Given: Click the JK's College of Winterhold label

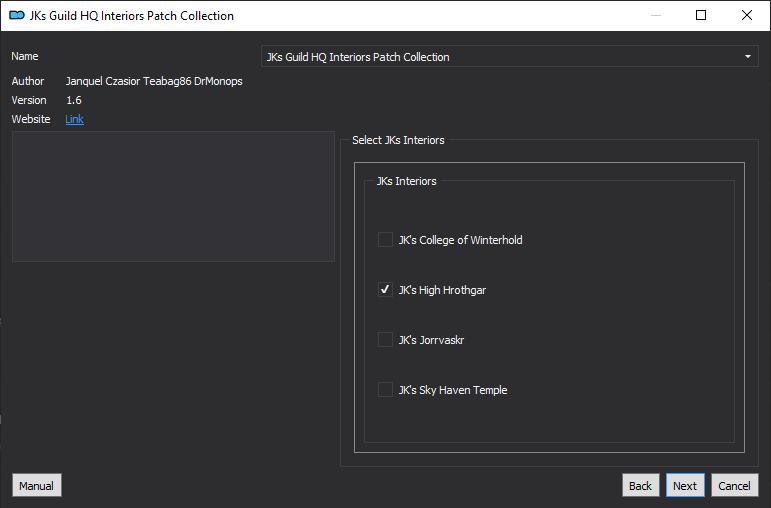Looking at the screenshot, I should (x=460, y=239).
